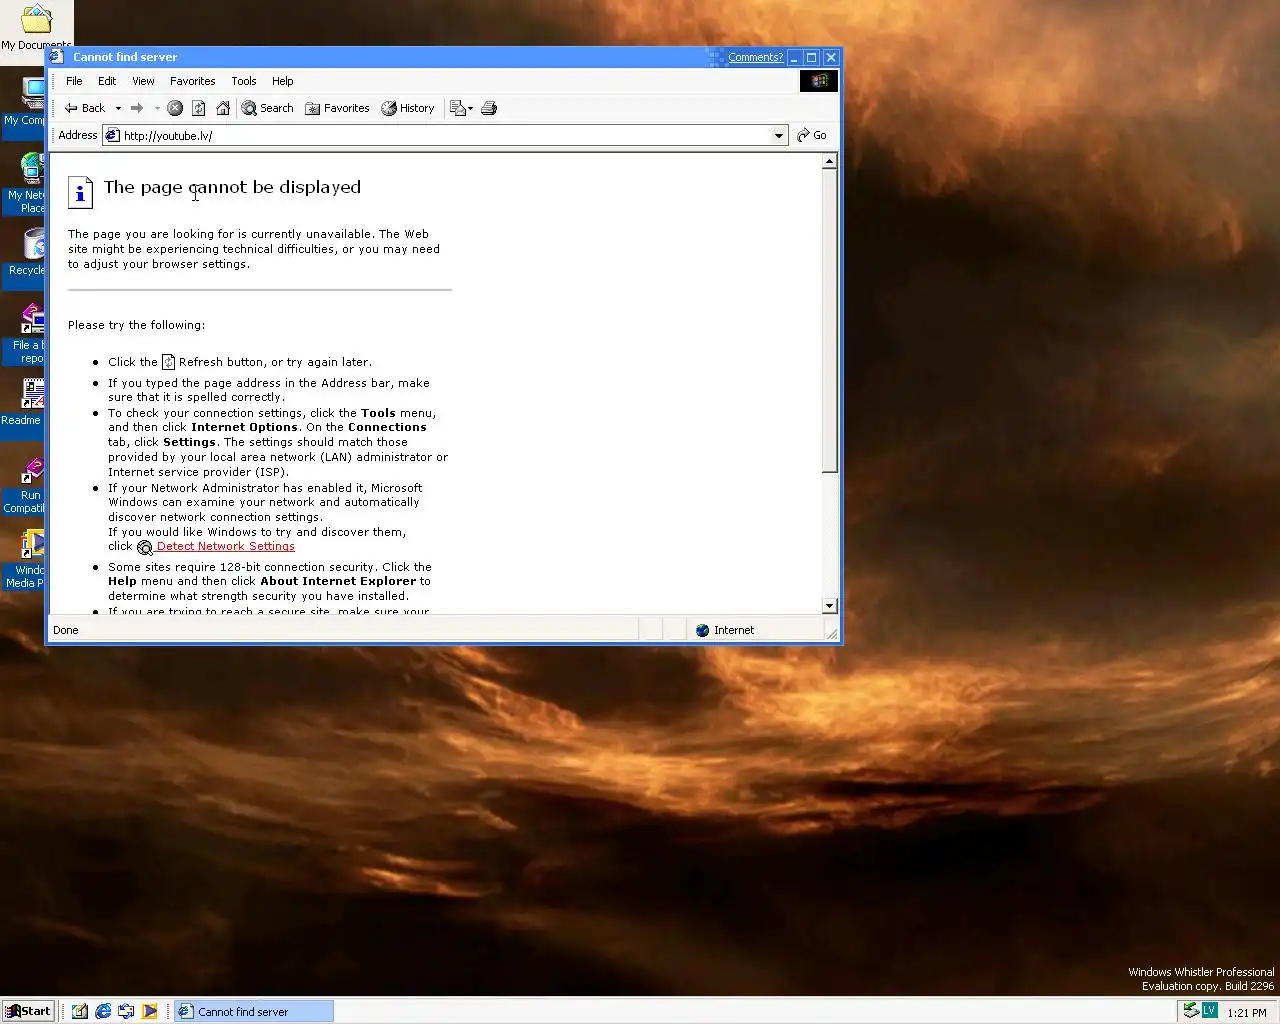Open the My Documents desktop icon
1280x1024 pixels.
pyautogui.click(x=36, y=27)
